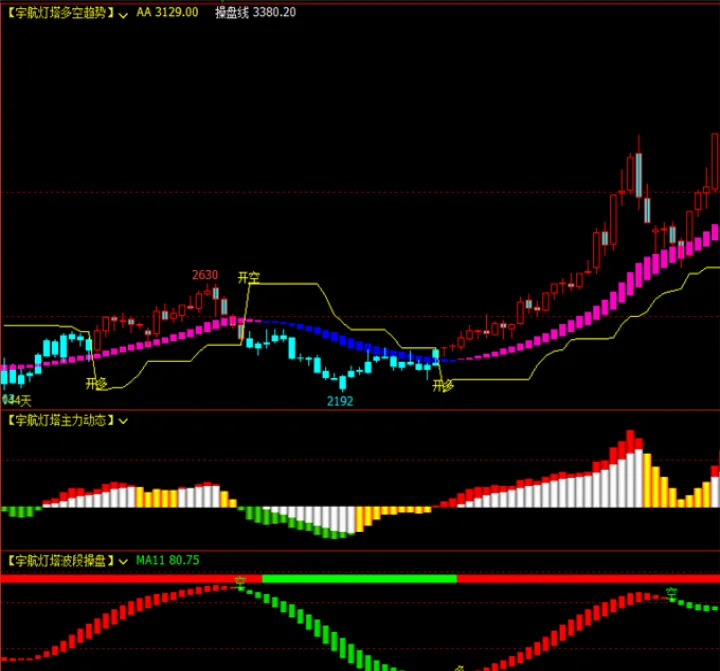This screenshot has height=671, width=720.
Task: Open dropdown next to 宇航灯塔波段操盘 indicator
Action: click(x=123, y=561)
